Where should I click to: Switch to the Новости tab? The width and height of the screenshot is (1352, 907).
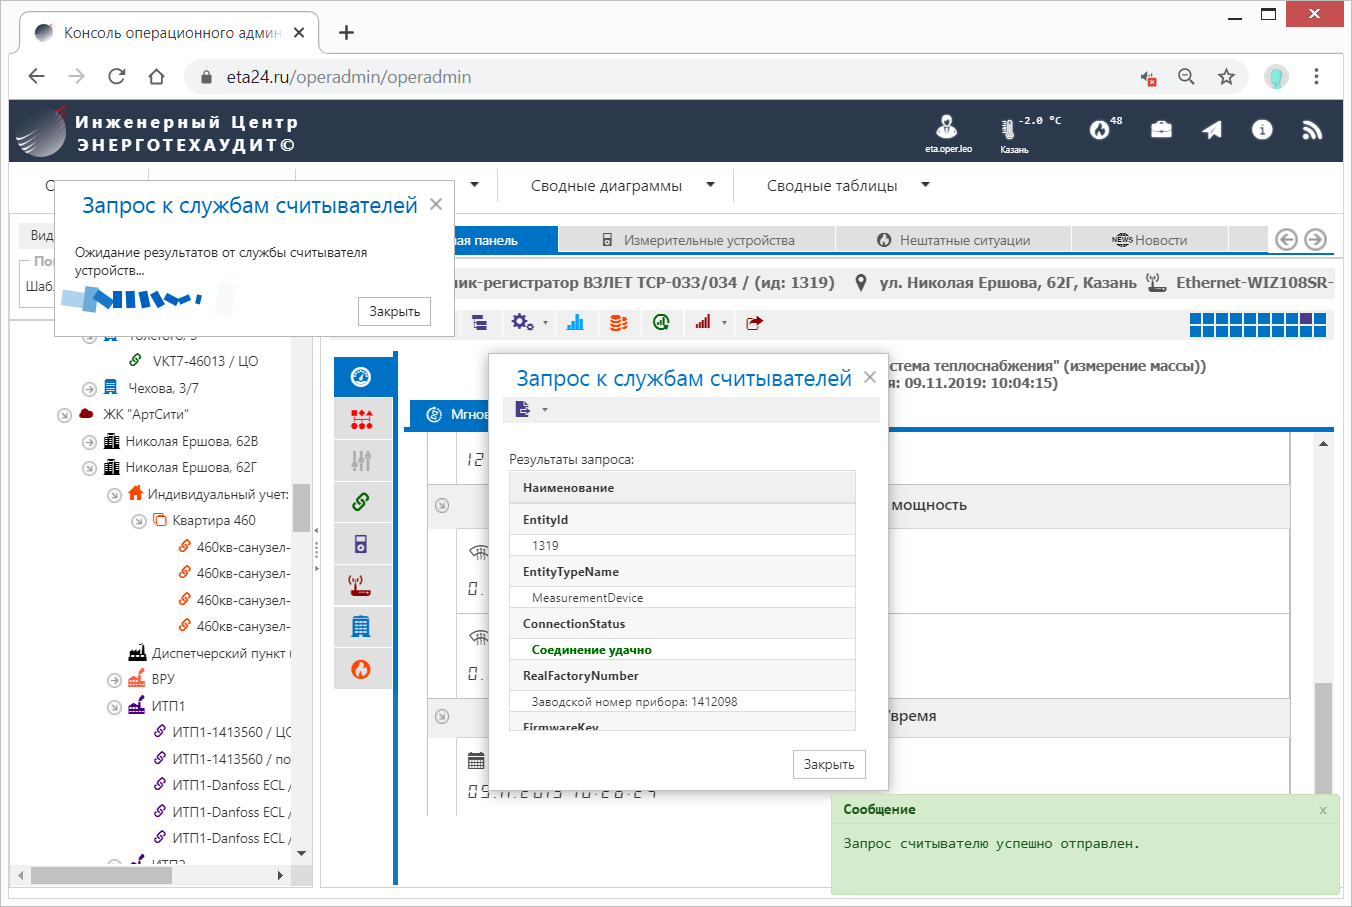tap(1149, 240)
